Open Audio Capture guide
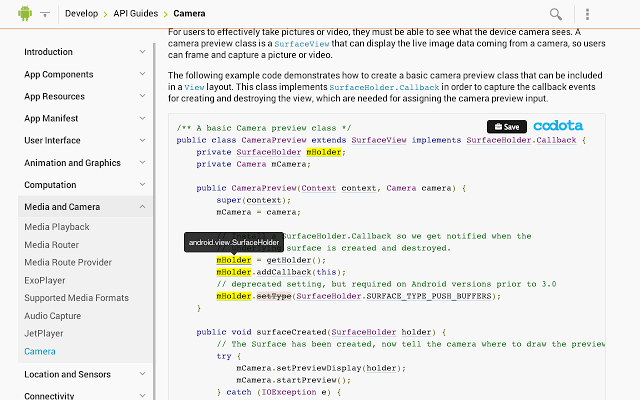 (x=52, y=316)
